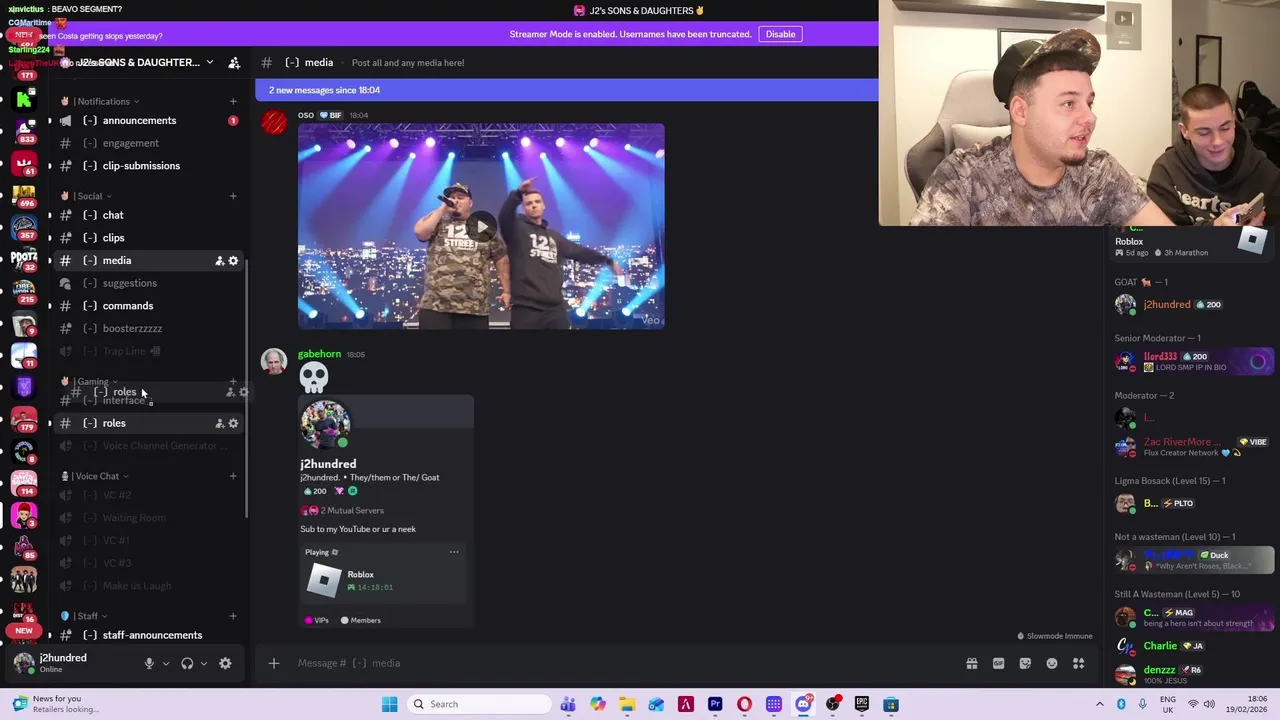Add channel to Notifications category
1280x720 pixels.
point(233,101)
